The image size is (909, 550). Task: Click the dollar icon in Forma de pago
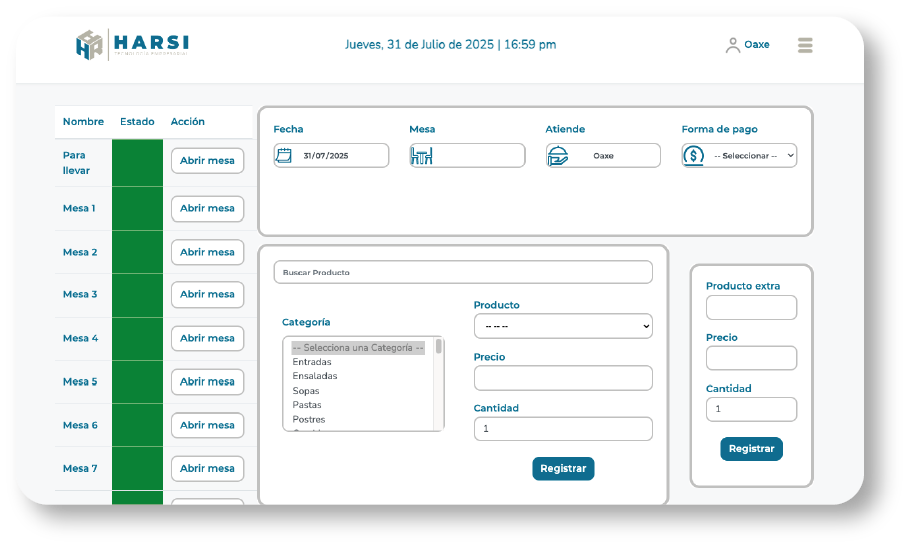(x=693, y=155)
